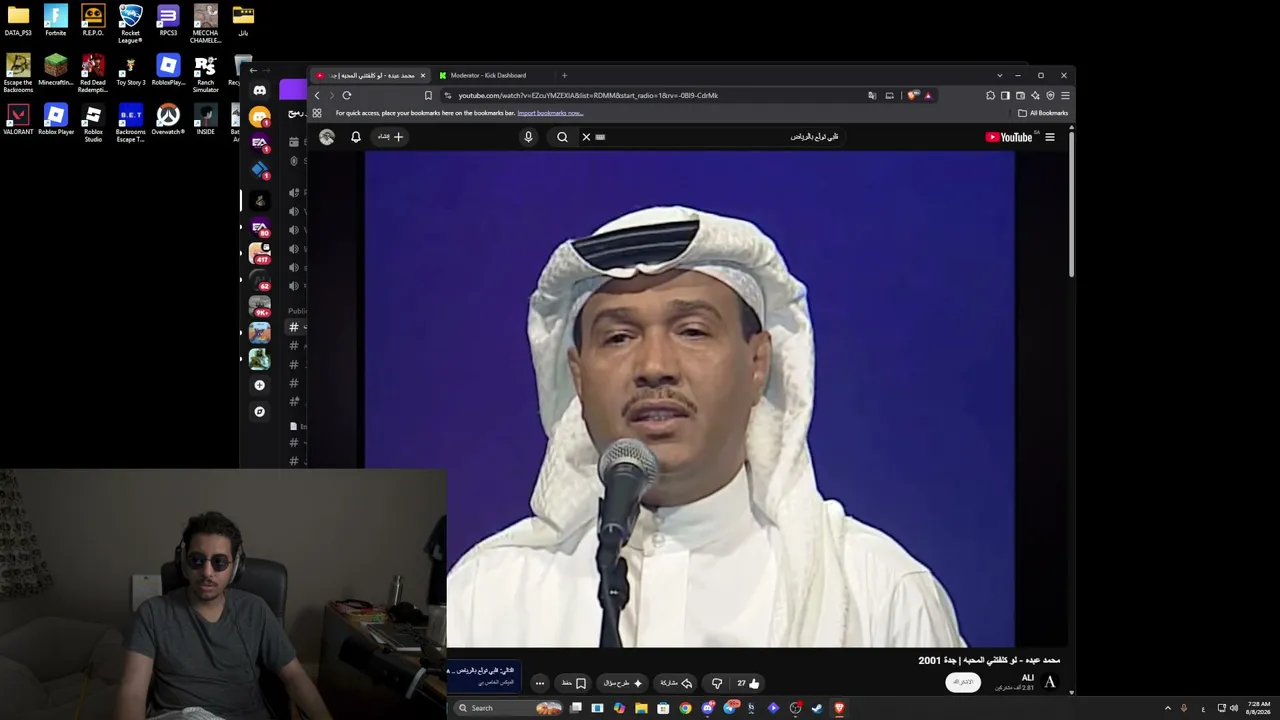Select the Roblox Player desktop icon
Screen dimensions: 1280x720
pyautogui.click(x=56, y=119)
